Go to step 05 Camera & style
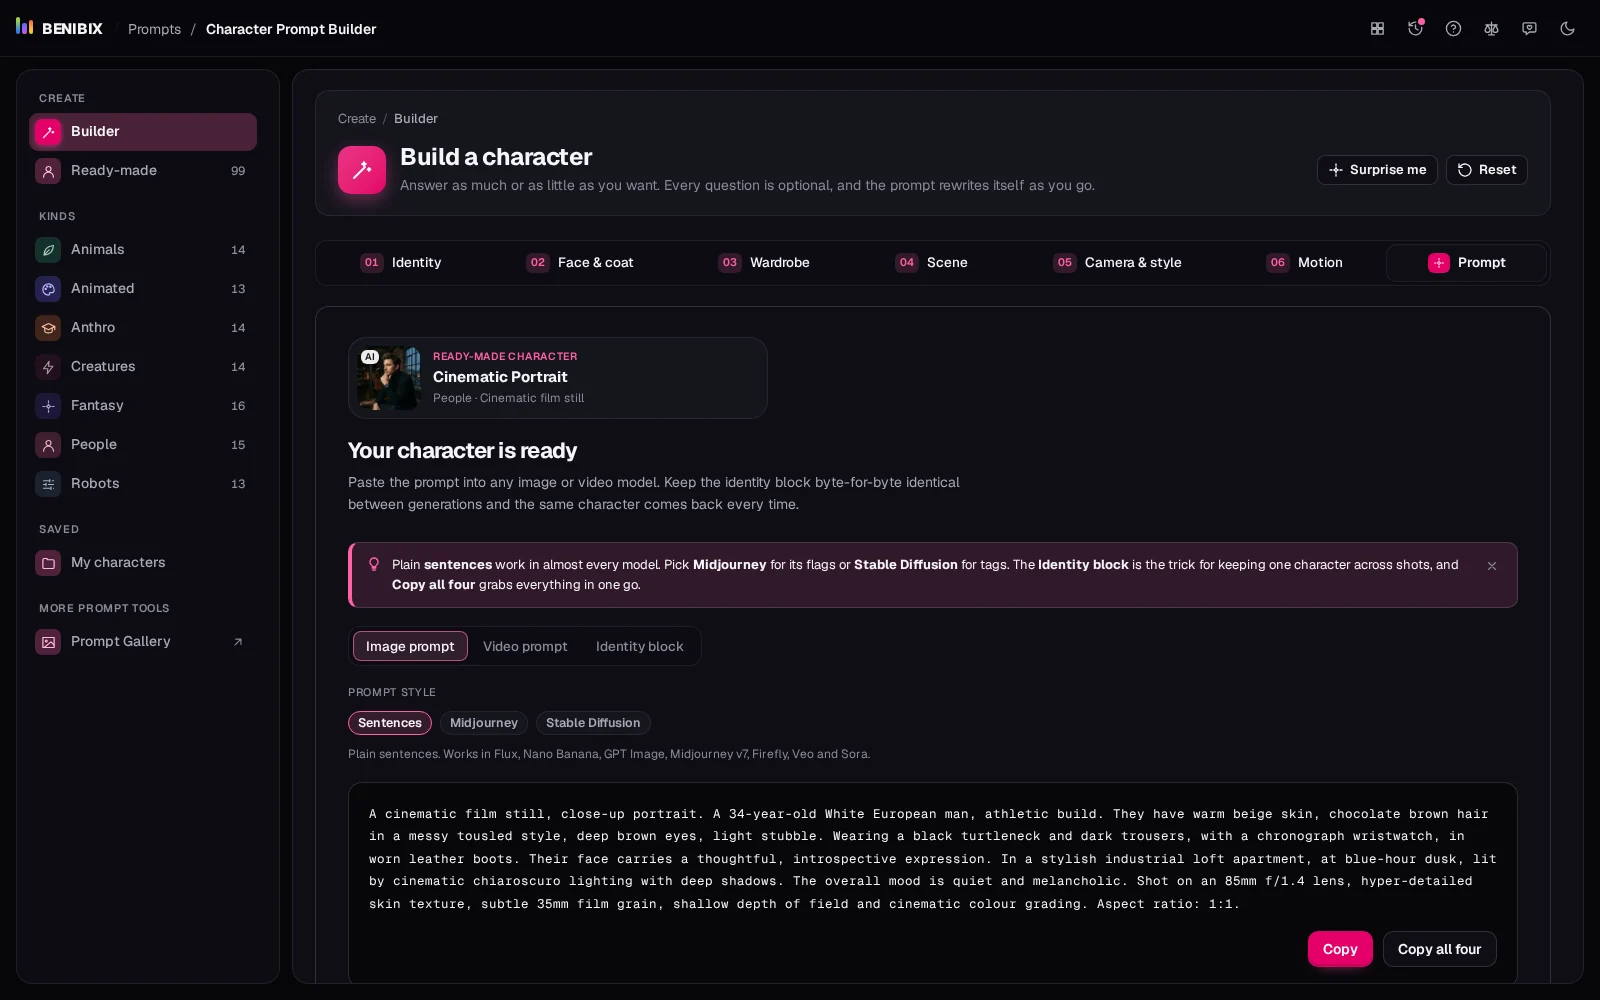 coord(1117,263)
